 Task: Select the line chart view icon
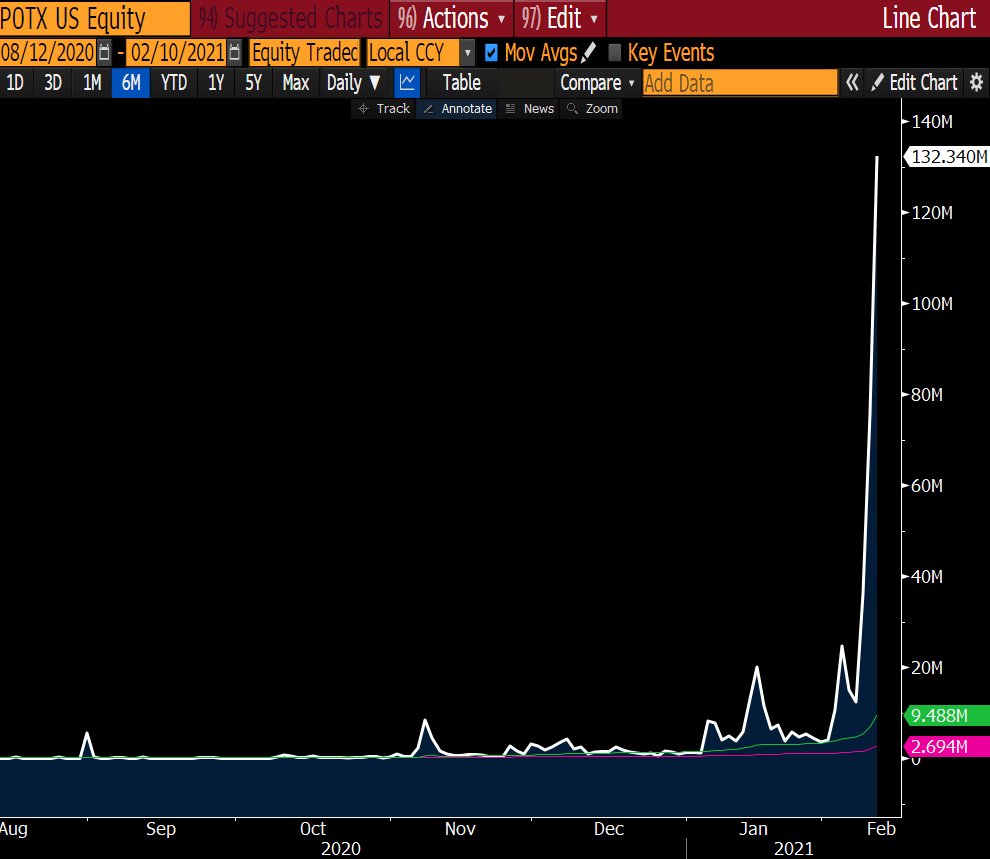coord(407,83)
